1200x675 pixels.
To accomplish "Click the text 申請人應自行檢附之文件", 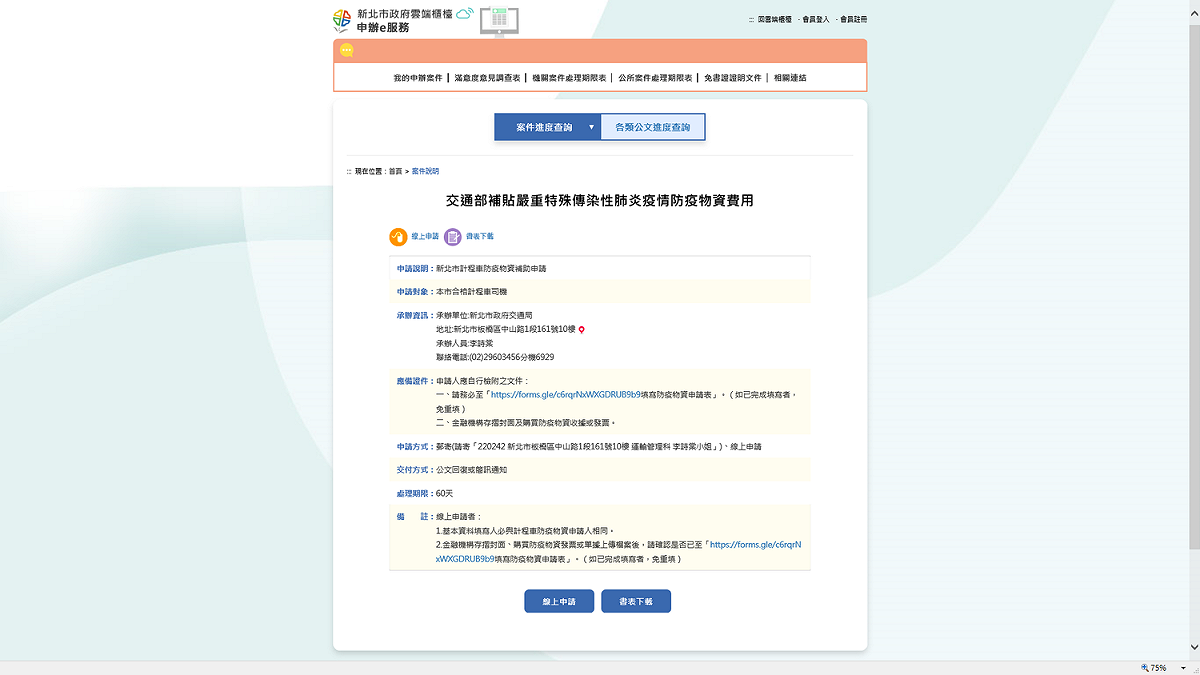I will tap(483, 381).
